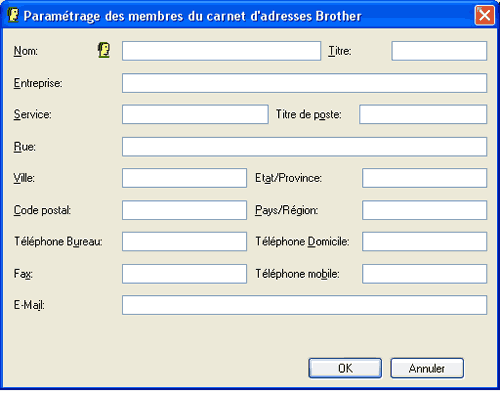Click the Téléphone mobile input box

coord(424,274)
